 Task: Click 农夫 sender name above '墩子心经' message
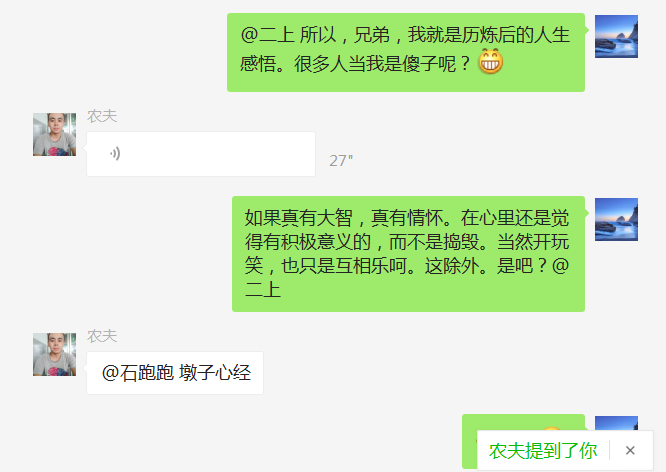coord(102,336)
